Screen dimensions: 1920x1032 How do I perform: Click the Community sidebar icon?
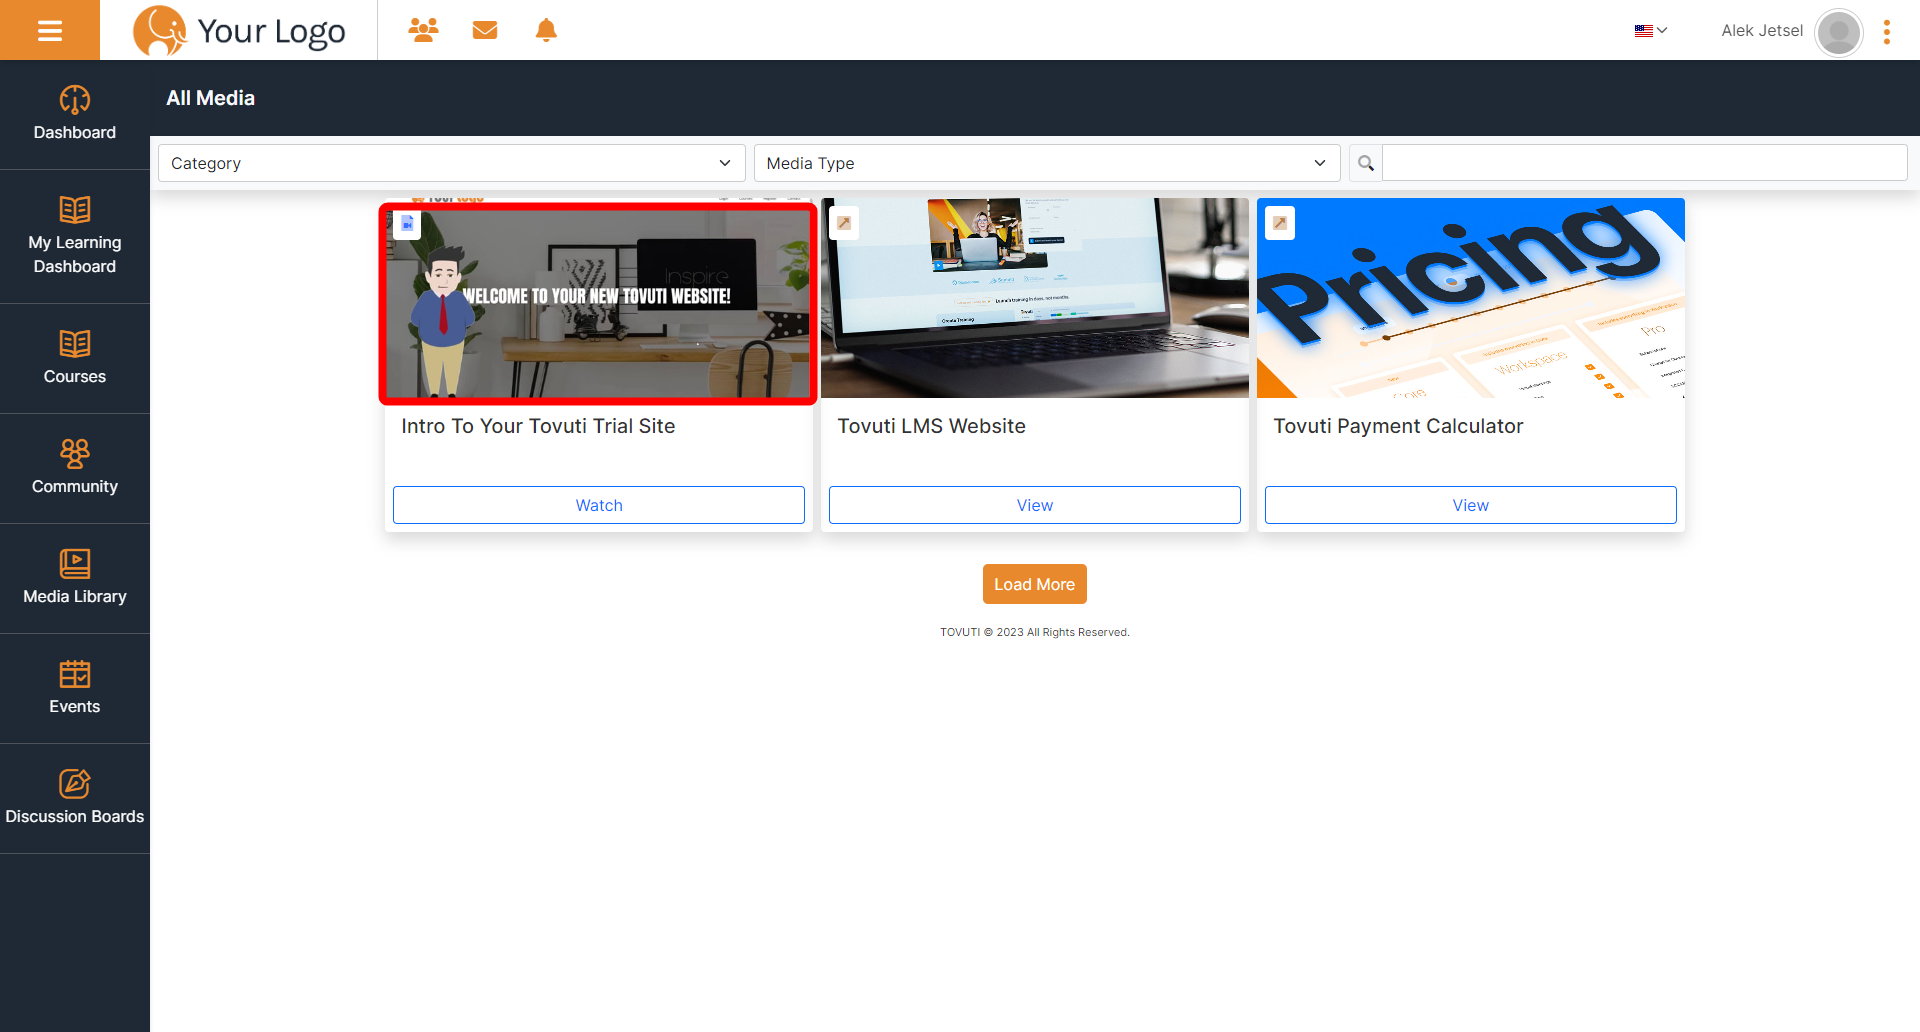(x=75, y=454)
